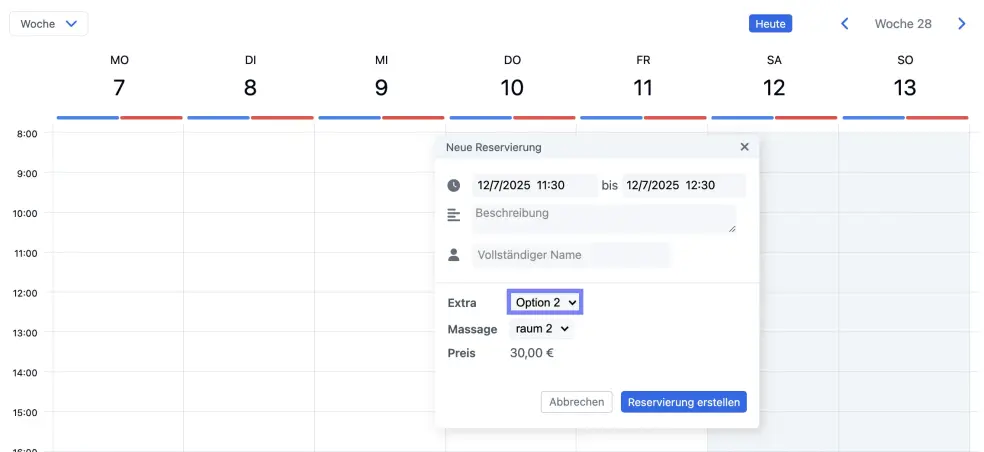Edit the end time 12/7/2025 12:30
Screen dimensions: 984x452
684,185
